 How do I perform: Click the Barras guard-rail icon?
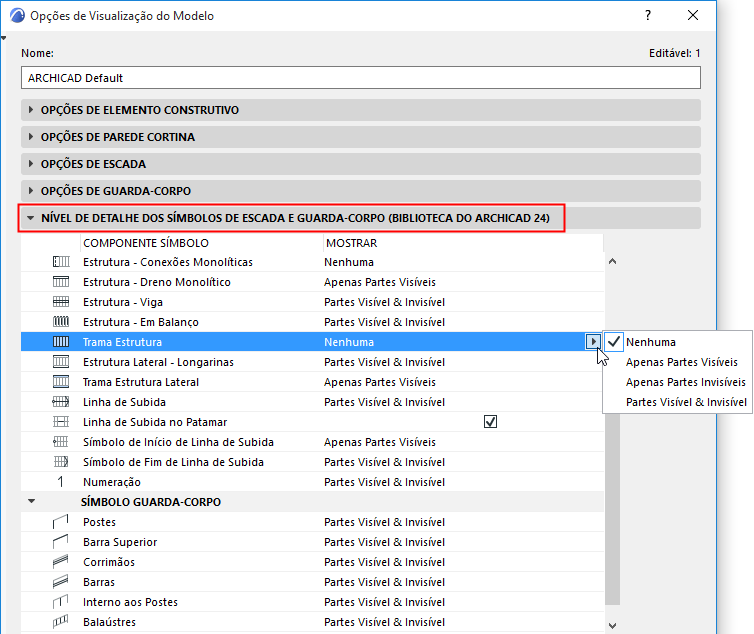[61, 582]
